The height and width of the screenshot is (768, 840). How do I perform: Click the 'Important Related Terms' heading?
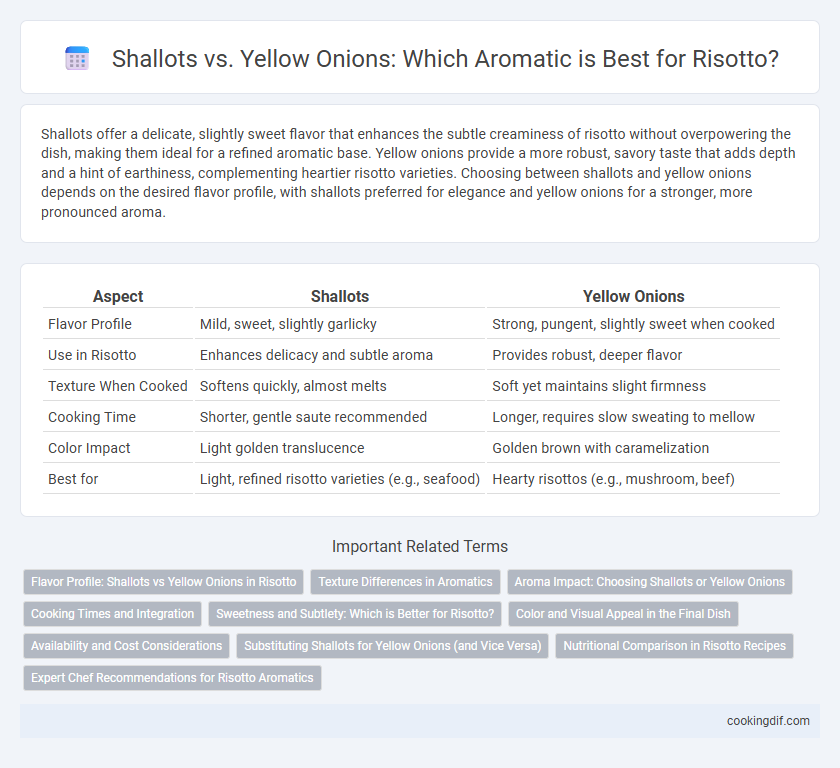click(x=420, y=546)
